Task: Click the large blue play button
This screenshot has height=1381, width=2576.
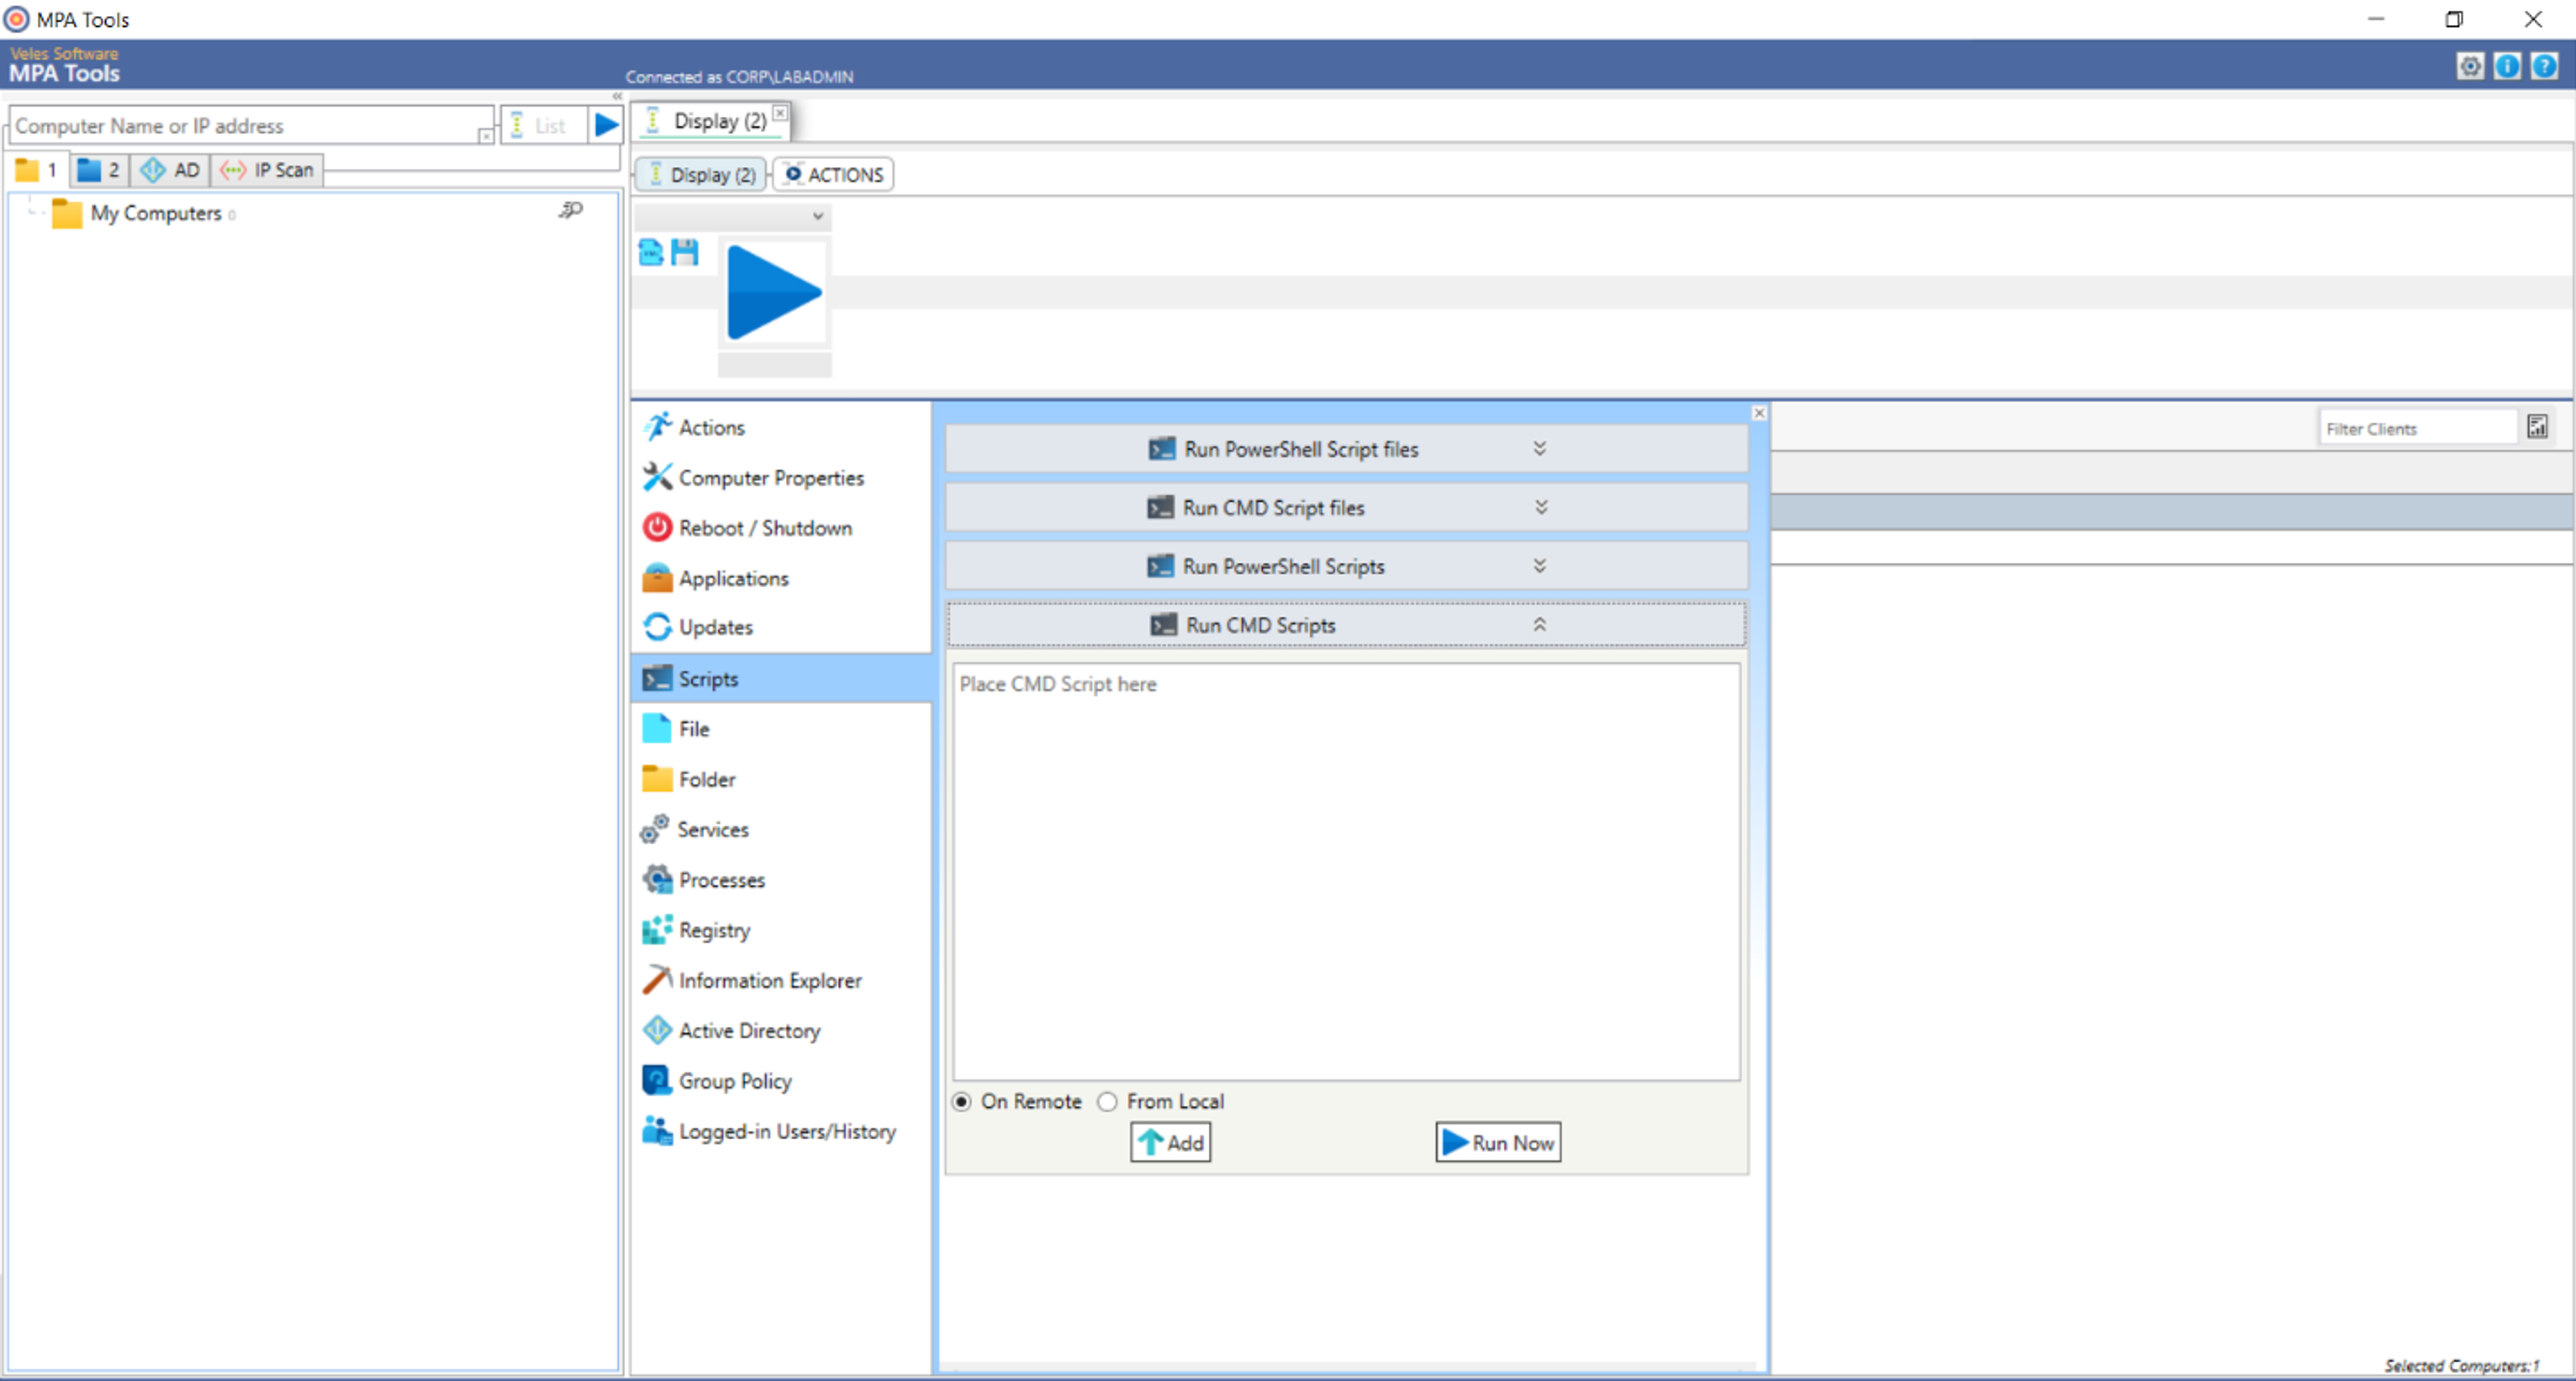Action: [774, 293]
